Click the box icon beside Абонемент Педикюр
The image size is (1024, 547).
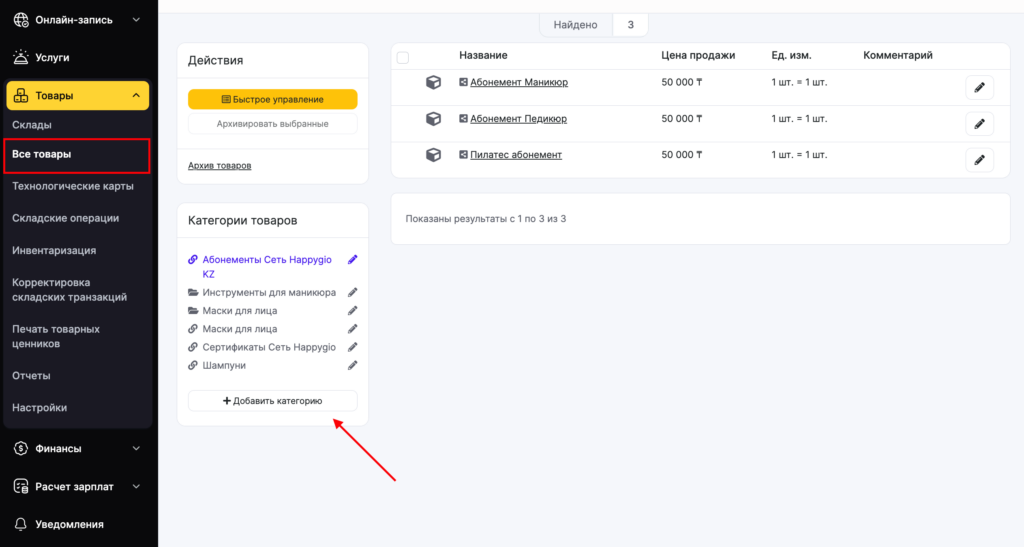click(433, 119)
